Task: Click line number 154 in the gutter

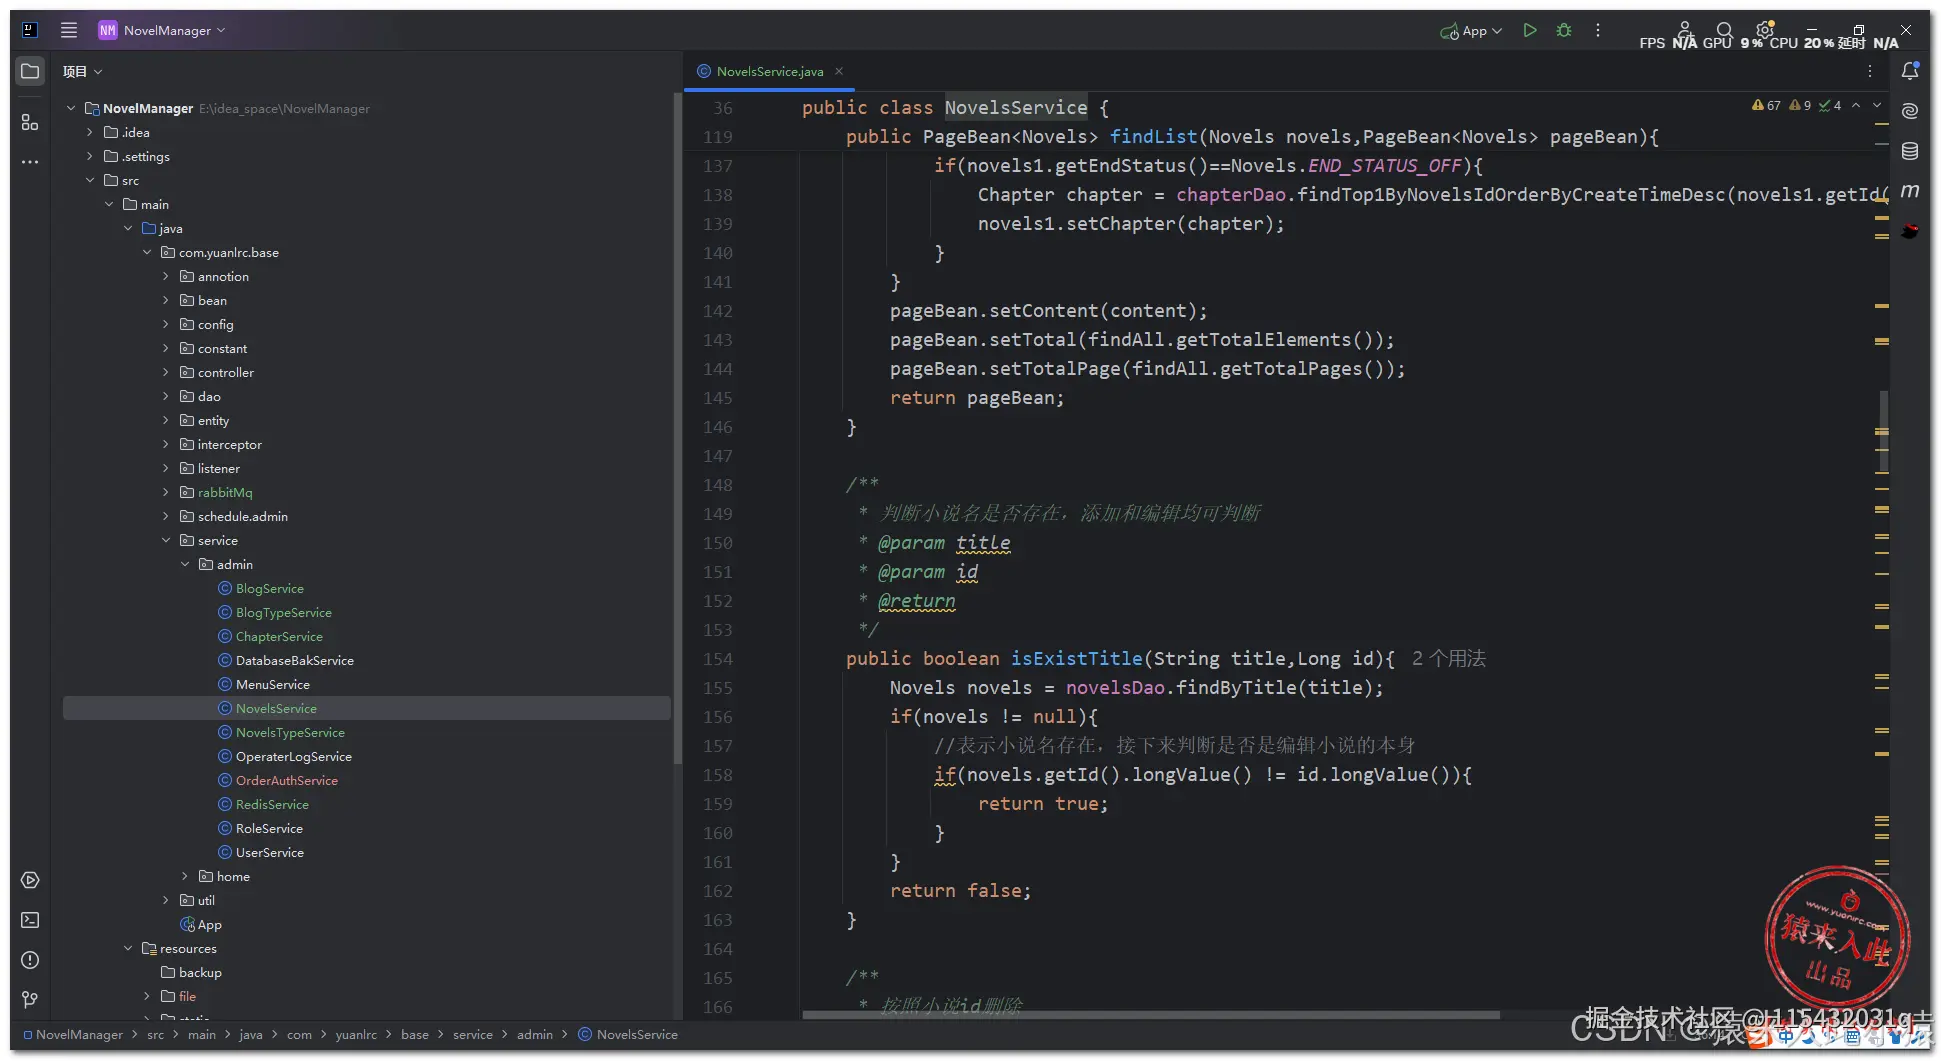Action: point(718,659)
